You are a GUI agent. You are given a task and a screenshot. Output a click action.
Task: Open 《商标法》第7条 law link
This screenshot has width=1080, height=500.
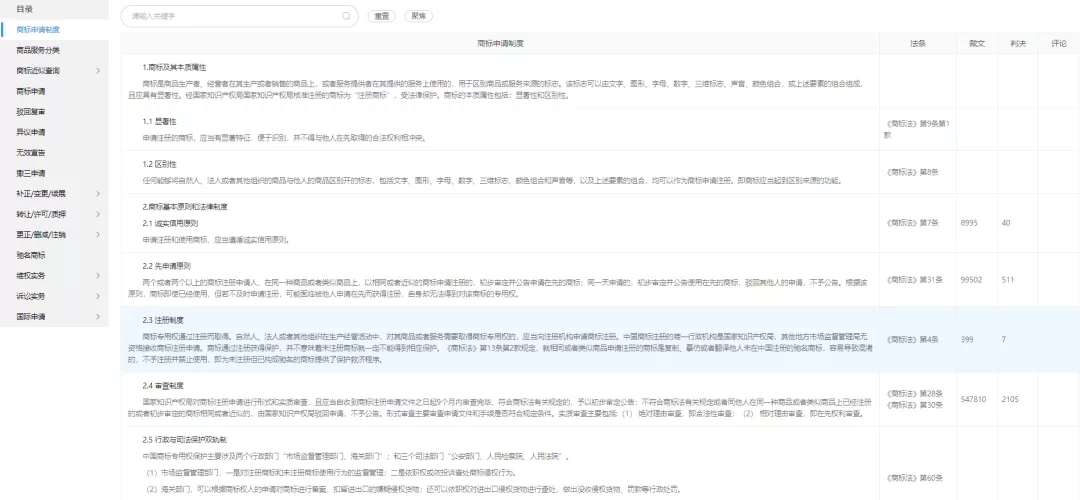[x=912, y=222]
